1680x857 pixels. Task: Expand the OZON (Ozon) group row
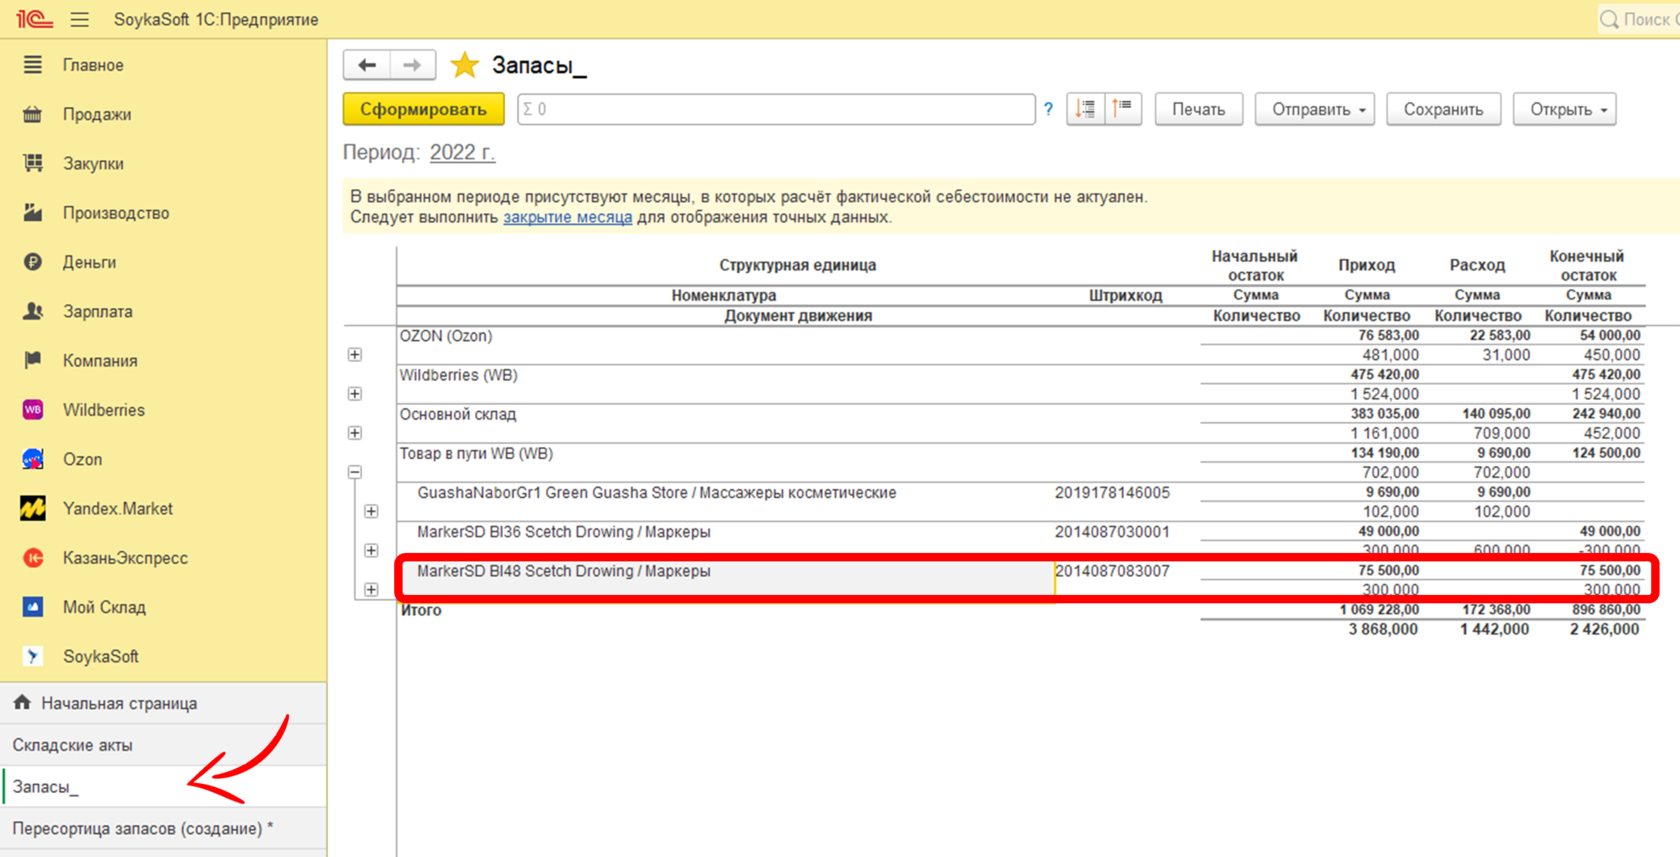(x=355, y=355)
